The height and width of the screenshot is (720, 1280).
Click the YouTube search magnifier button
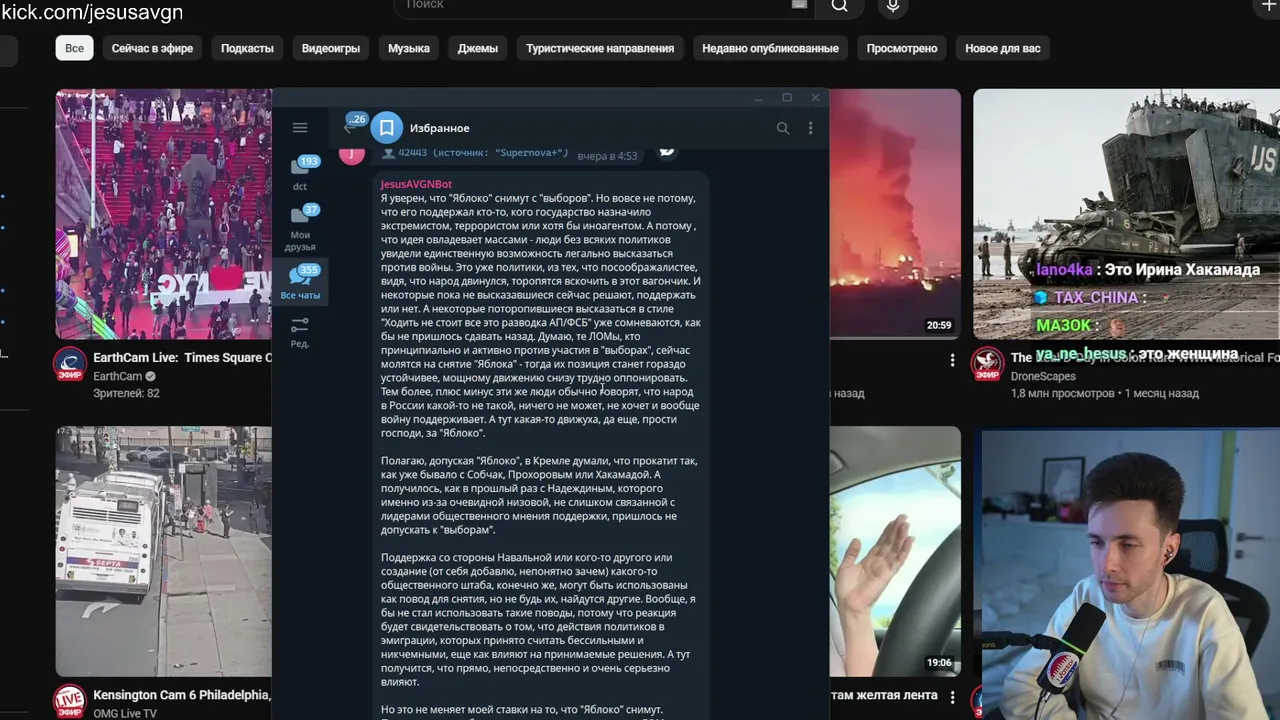coord(840,6)
